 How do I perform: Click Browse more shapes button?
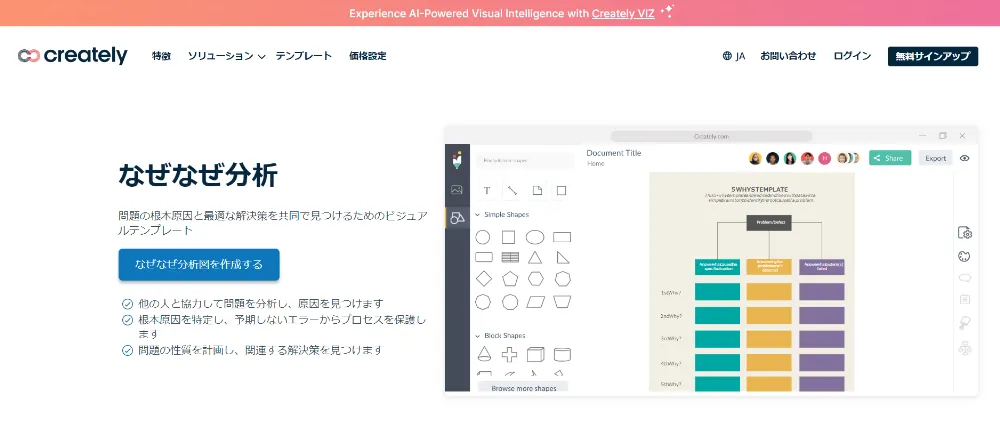coord(523,388)
